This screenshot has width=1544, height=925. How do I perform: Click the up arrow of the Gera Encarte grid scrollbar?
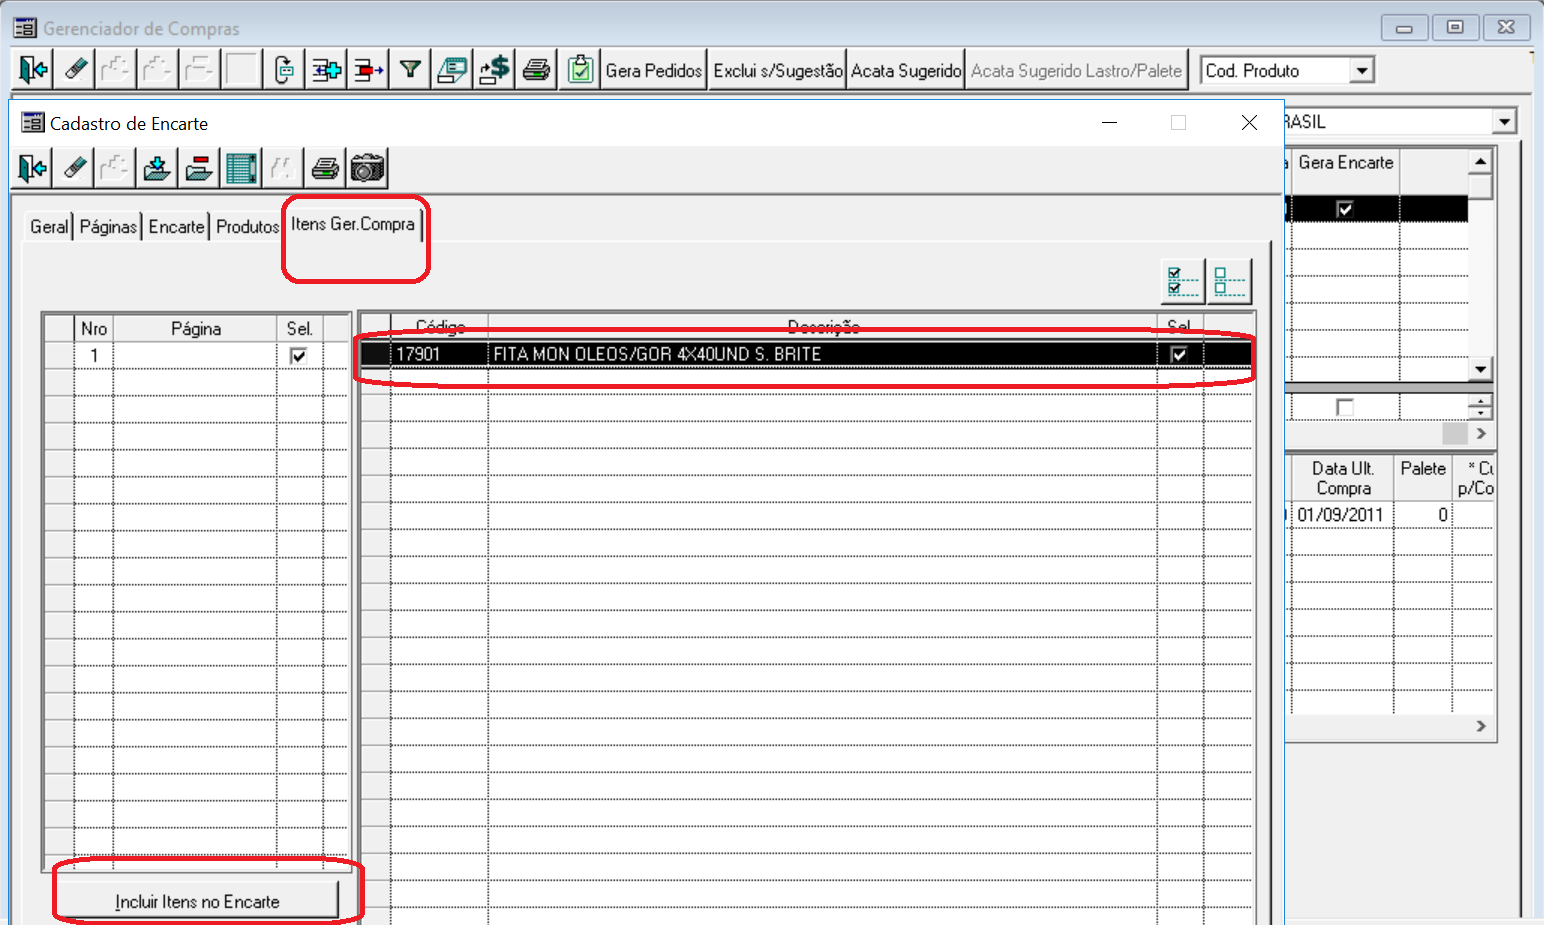(x=1481, y=161)
